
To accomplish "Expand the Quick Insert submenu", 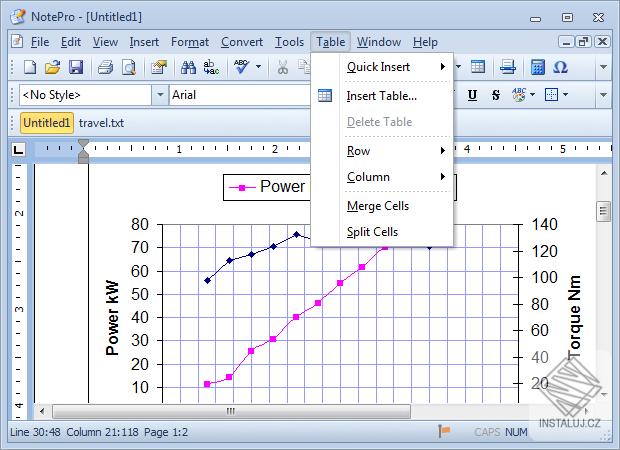I will coord(443,67).
